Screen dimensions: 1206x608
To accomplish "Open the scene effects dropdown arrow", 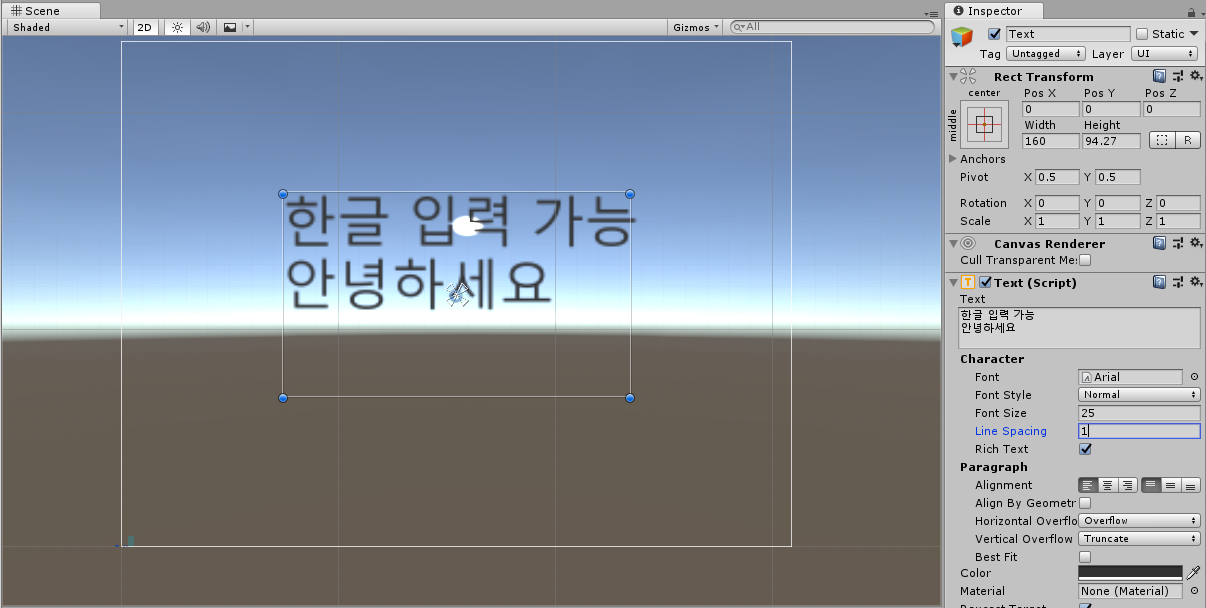I will pyautogui.click(x=248, y=27).
